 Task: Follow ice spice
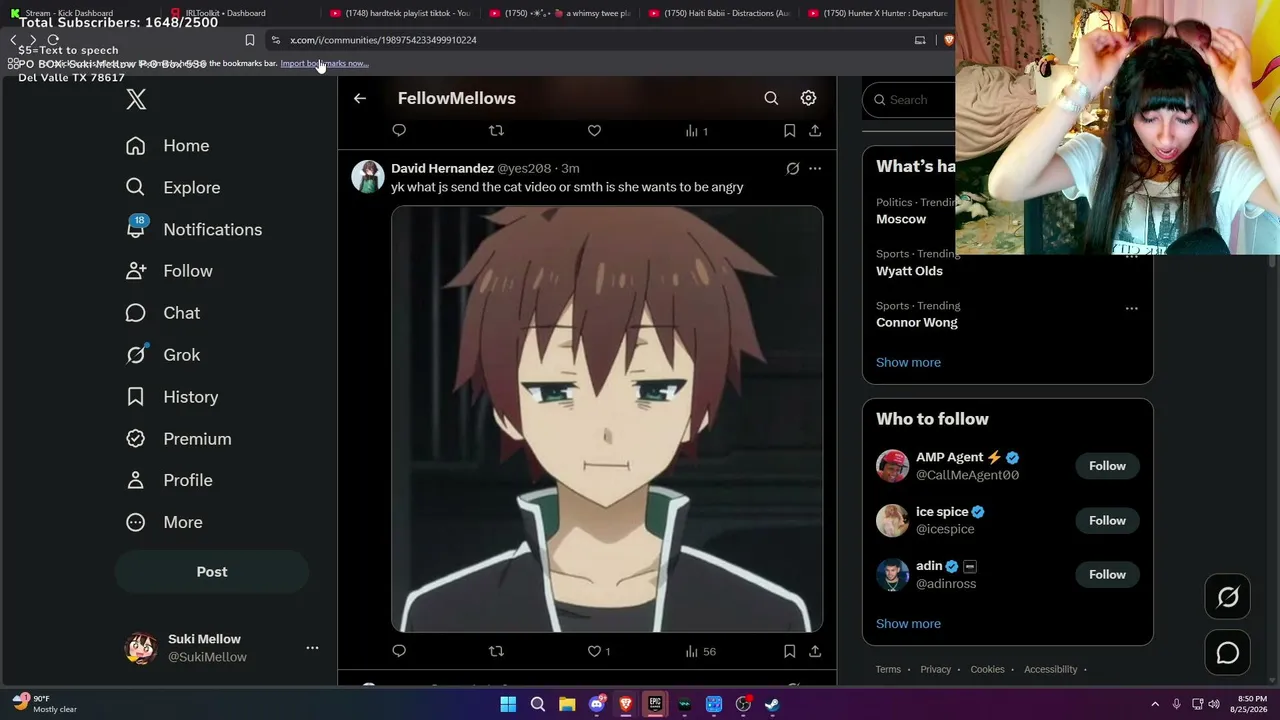coord(1107,520)
